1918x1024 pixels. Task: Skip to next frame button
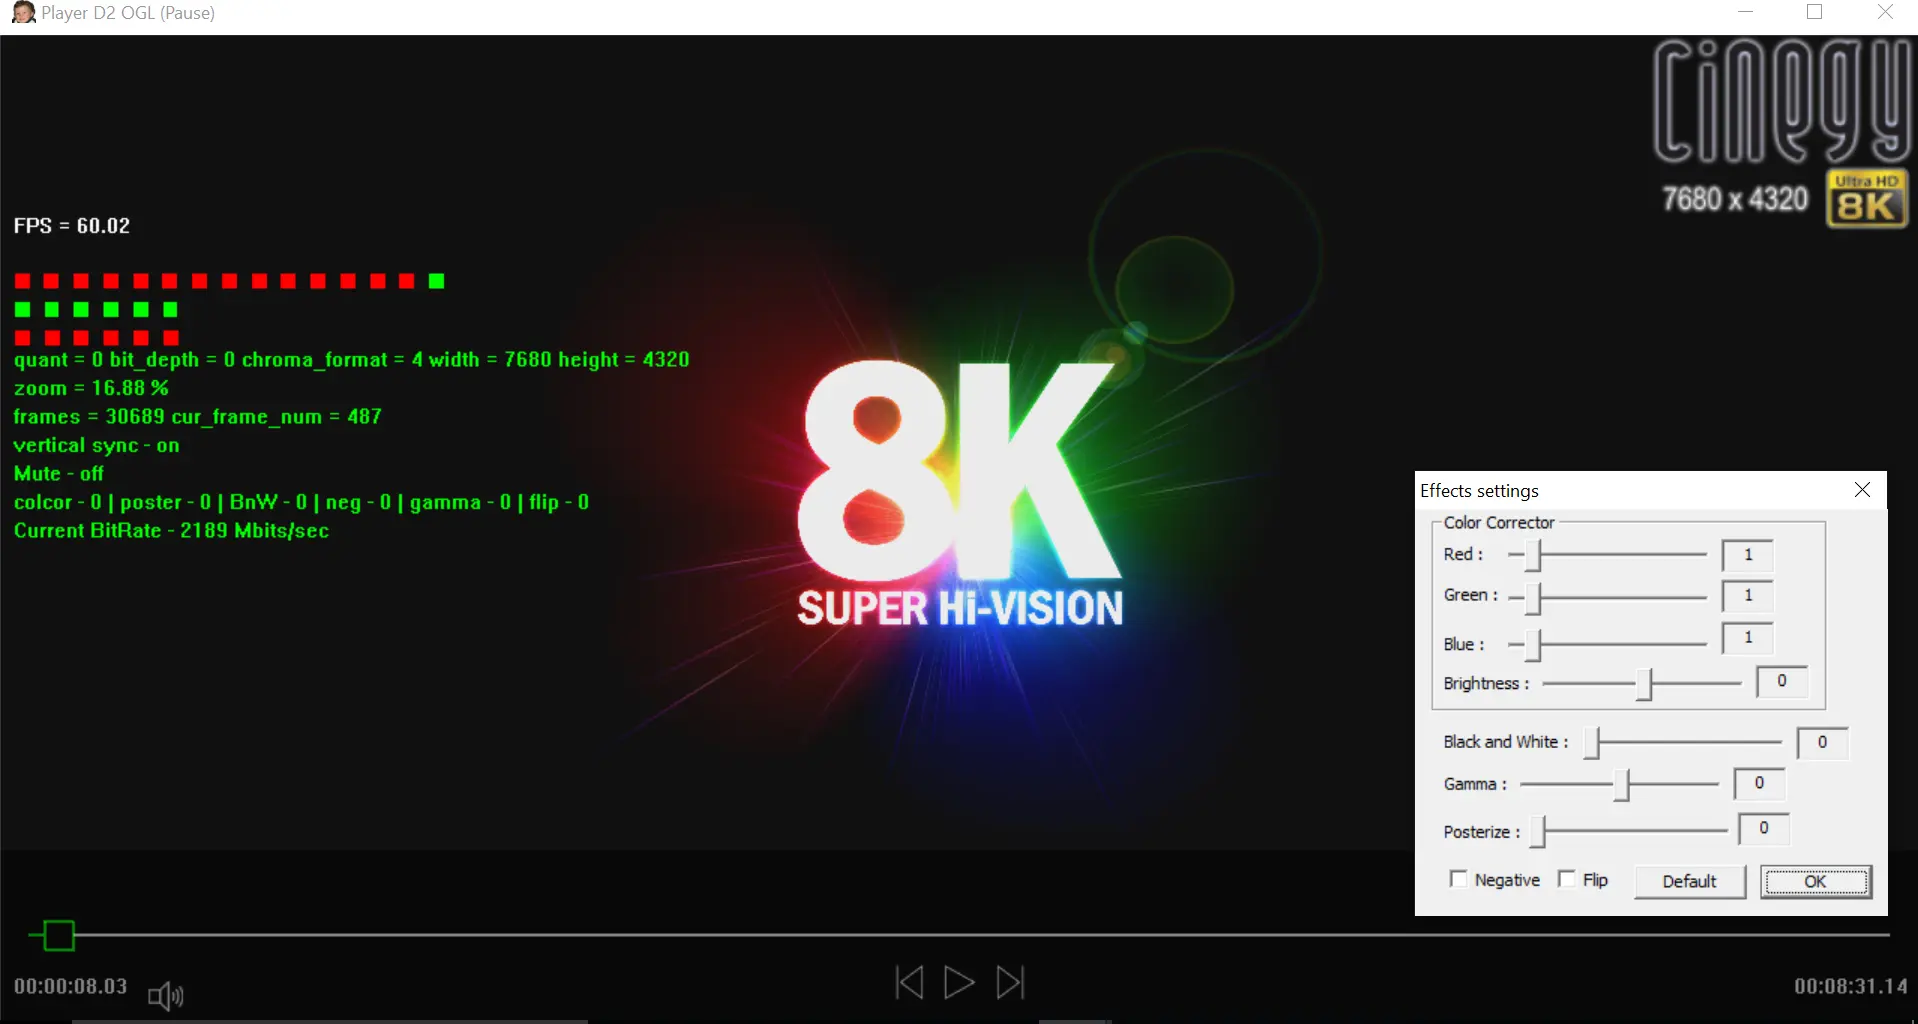1010,982
